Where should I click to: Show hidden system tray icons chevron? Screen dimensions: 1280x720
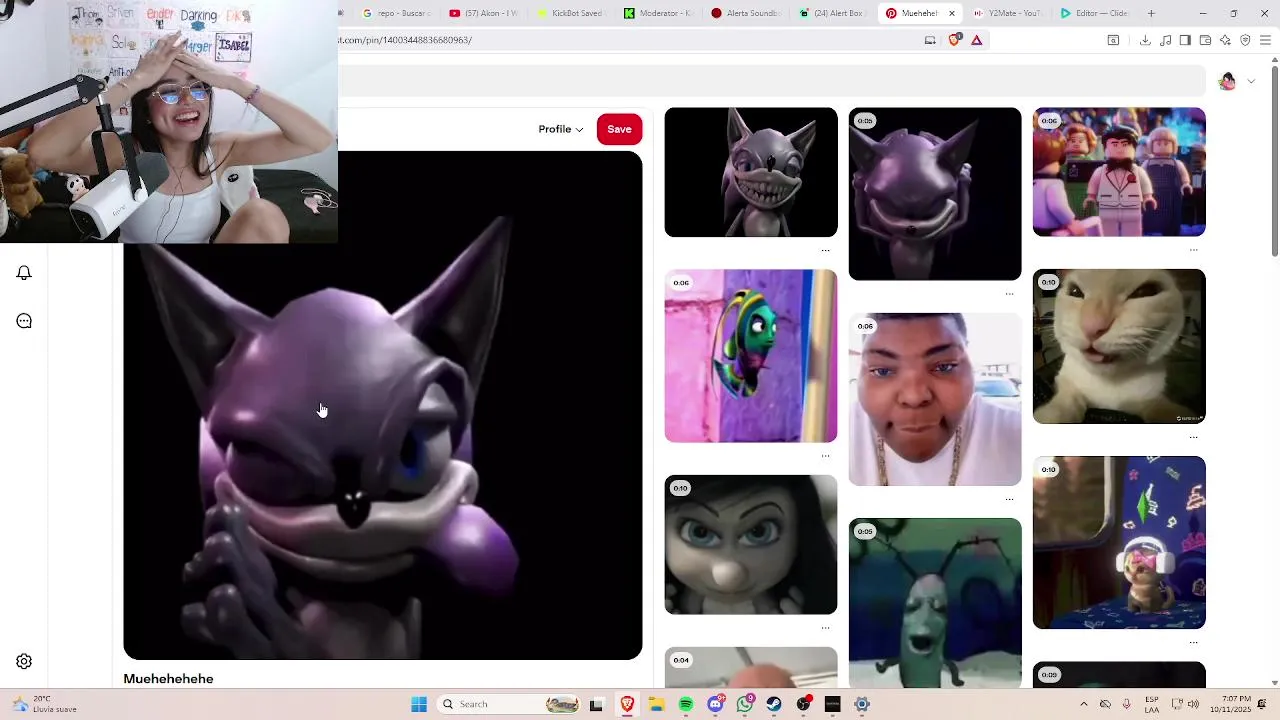(1083, 704)
